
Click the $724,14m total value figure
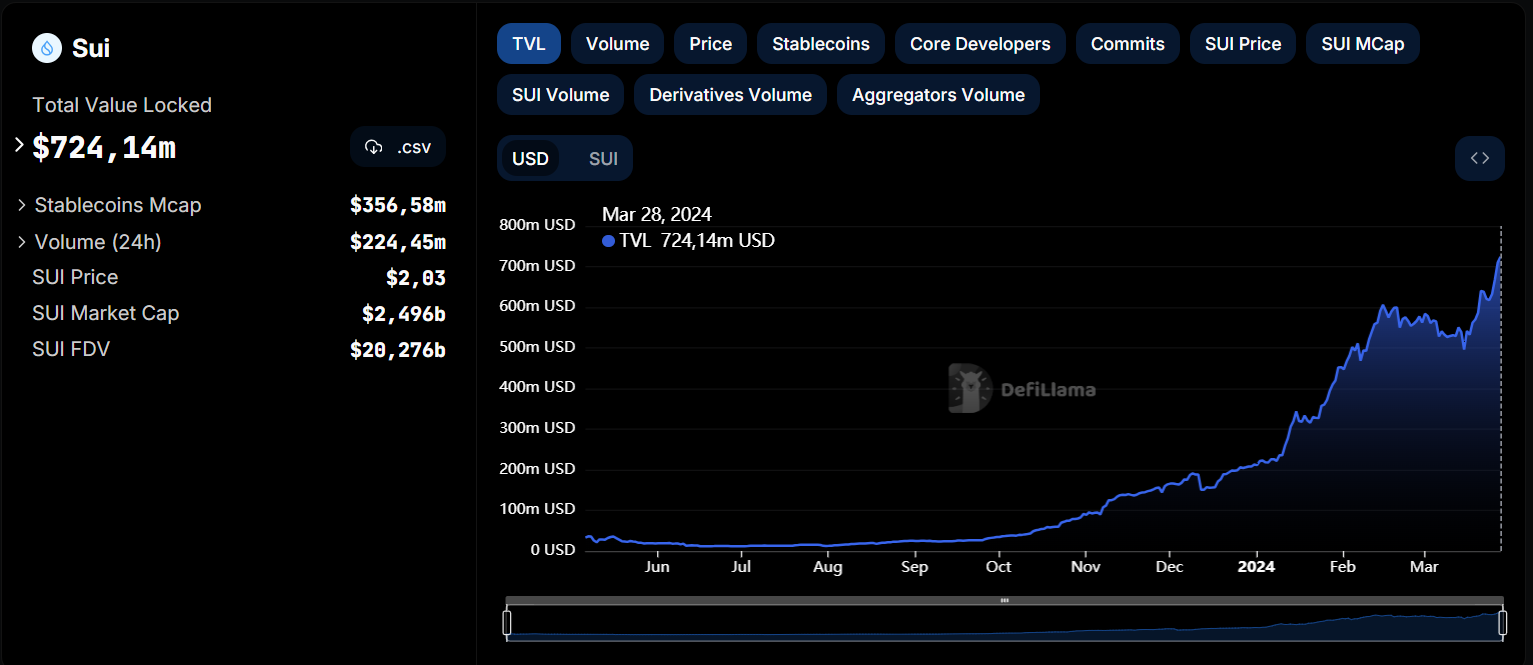pos(104,147)
